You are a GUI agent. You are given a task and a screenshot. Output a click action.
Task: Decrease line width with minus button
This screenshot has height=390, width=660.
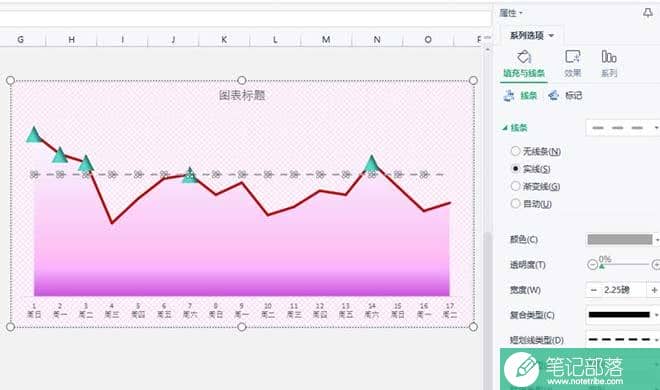coord(593,290)
